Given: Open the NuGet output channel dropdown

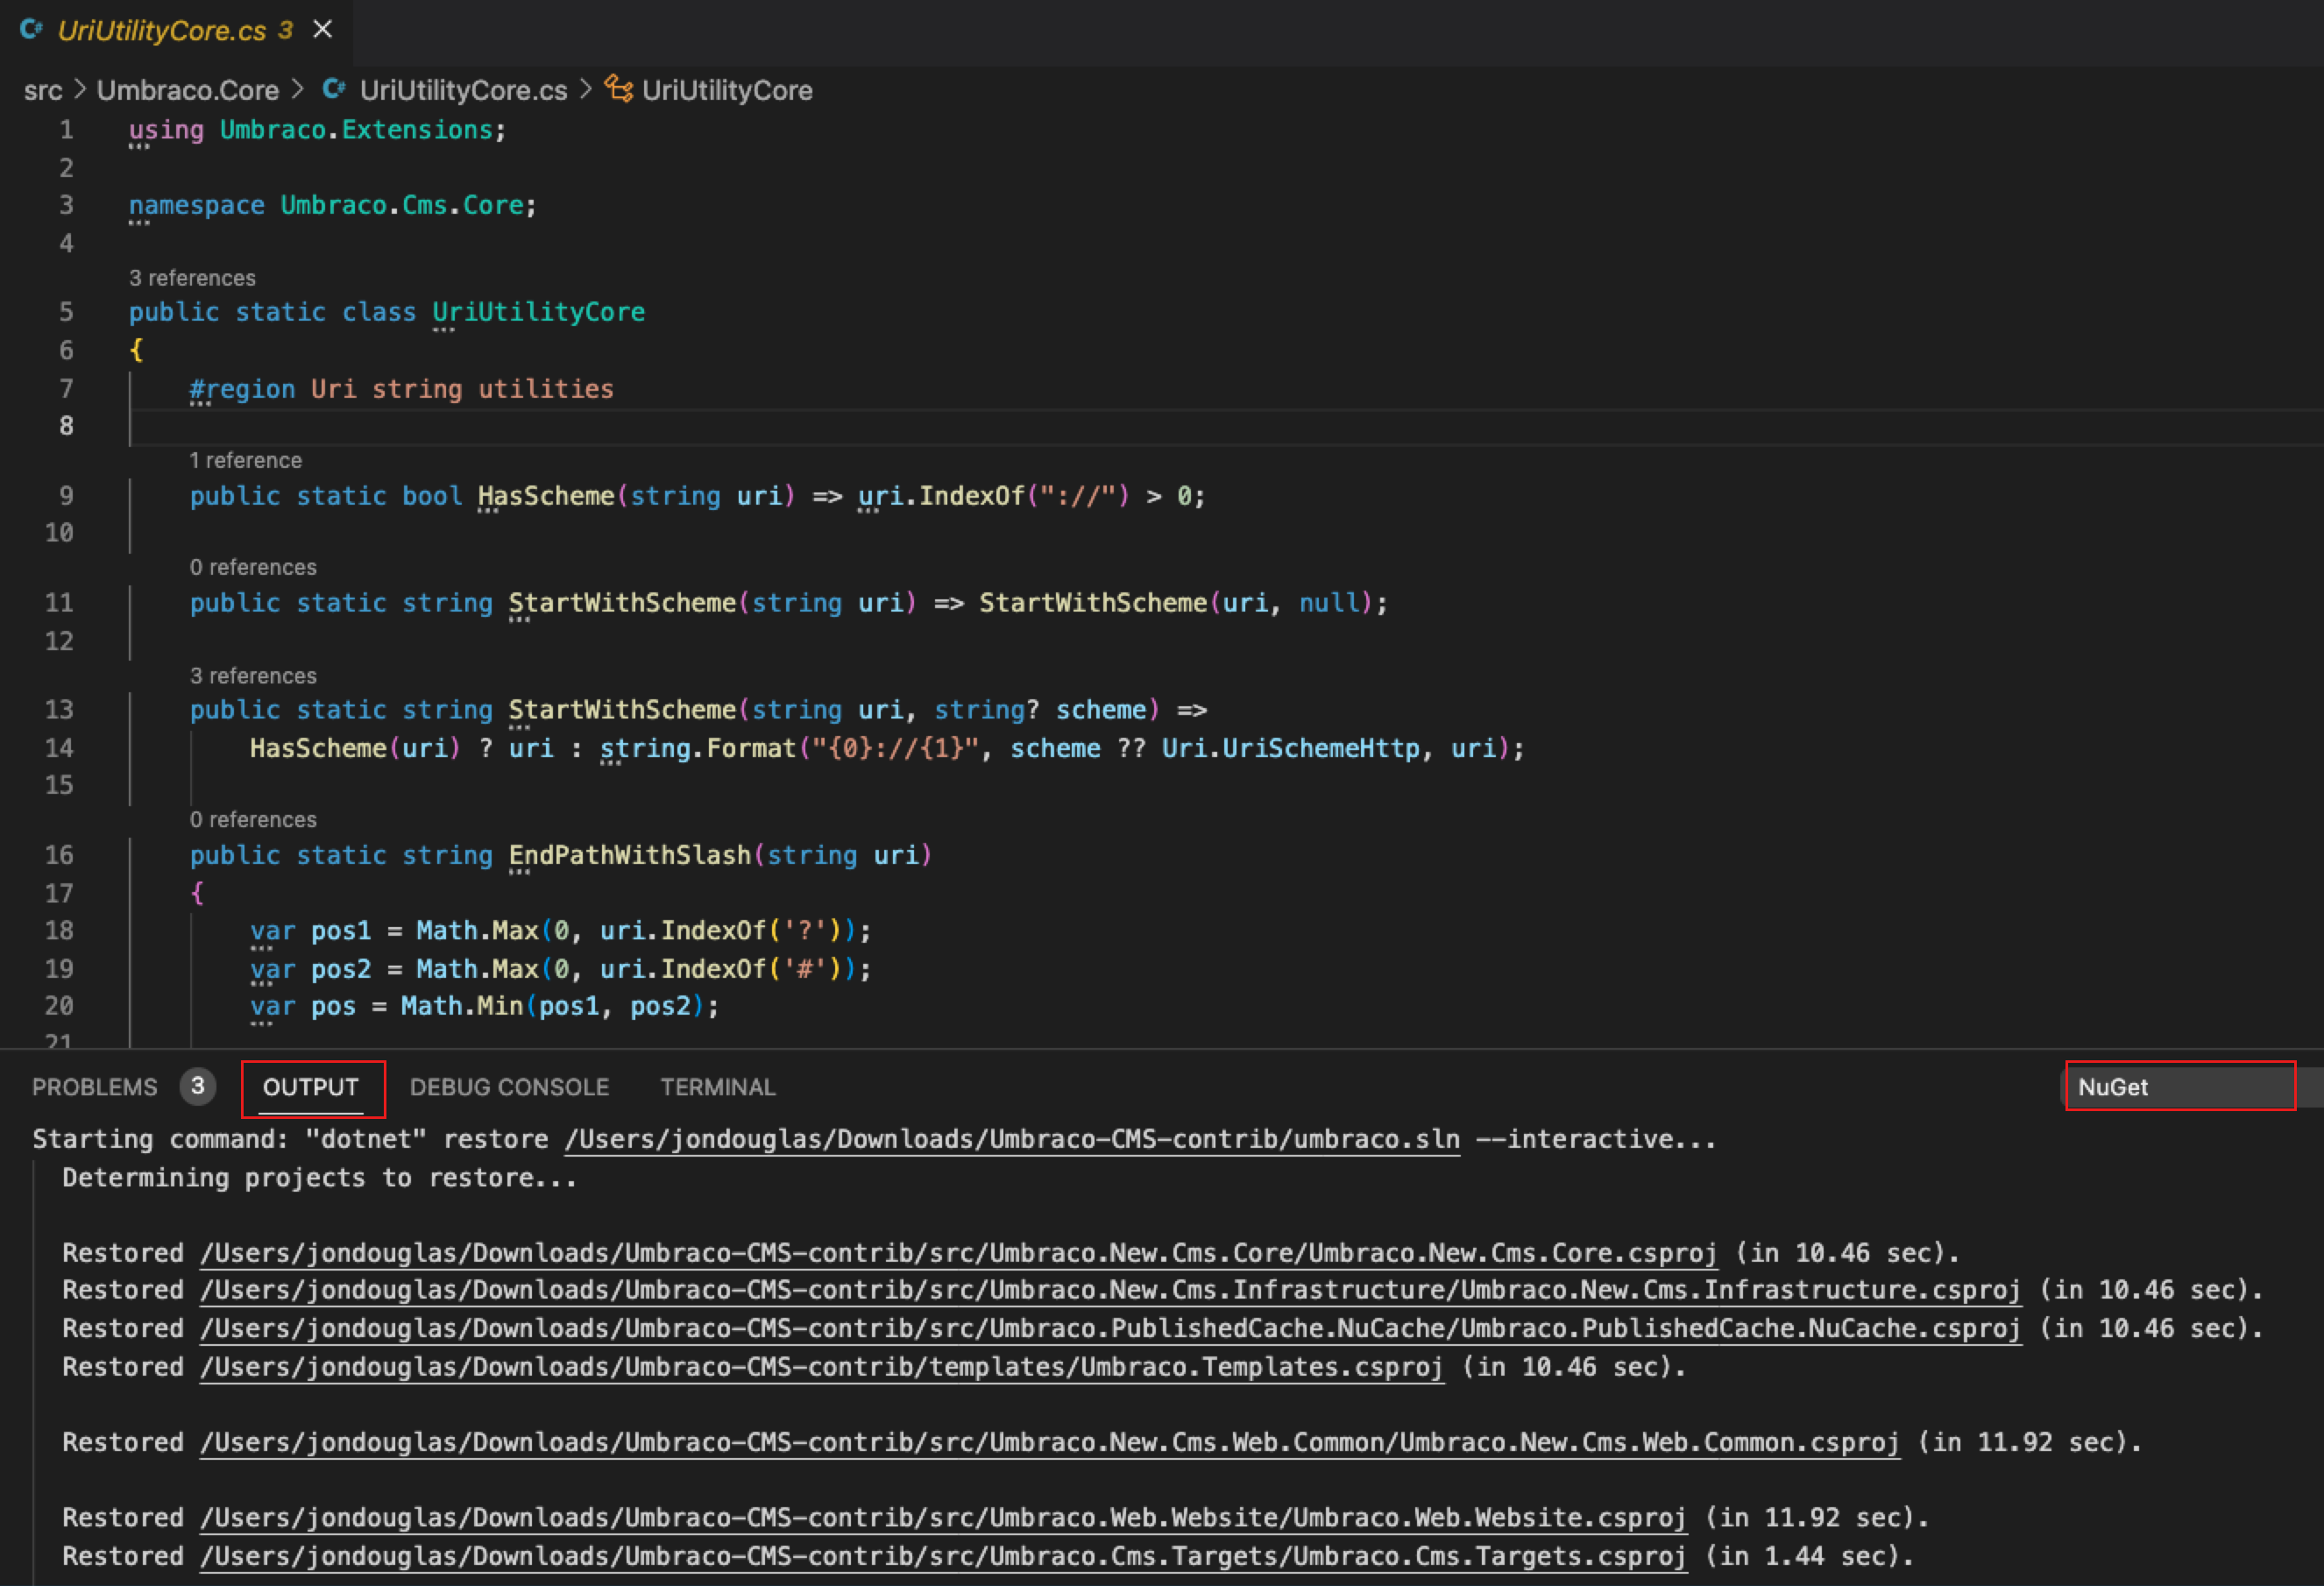Looking at the screenshot, I should (2180, 1087).
